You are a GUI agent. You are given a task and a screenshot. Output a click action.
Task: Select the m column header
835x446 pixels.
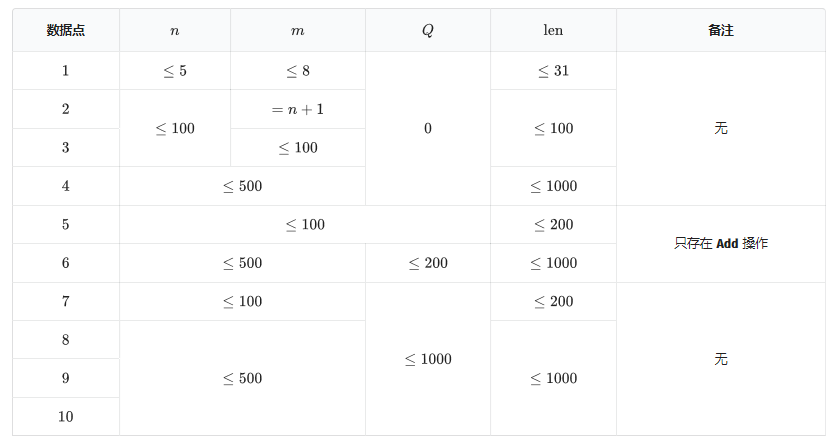coord(298,31)
